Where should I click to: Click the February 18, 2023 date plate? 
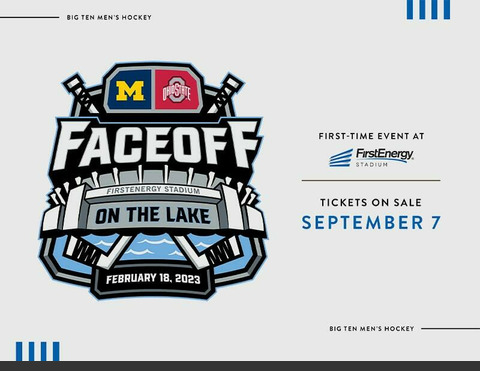coord(153,279)
